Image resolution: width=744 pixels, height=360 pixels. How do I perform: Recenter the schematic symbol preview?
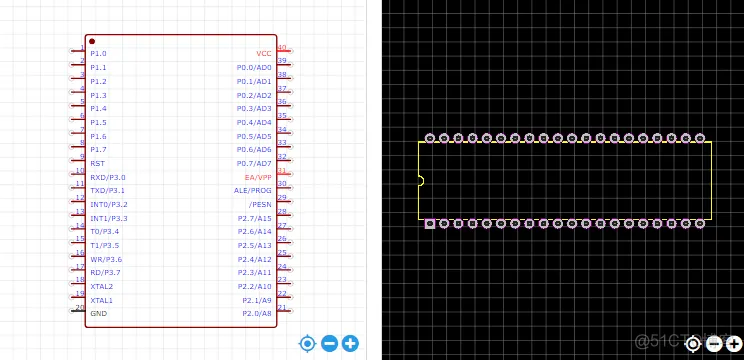click(x=307, y=343)
